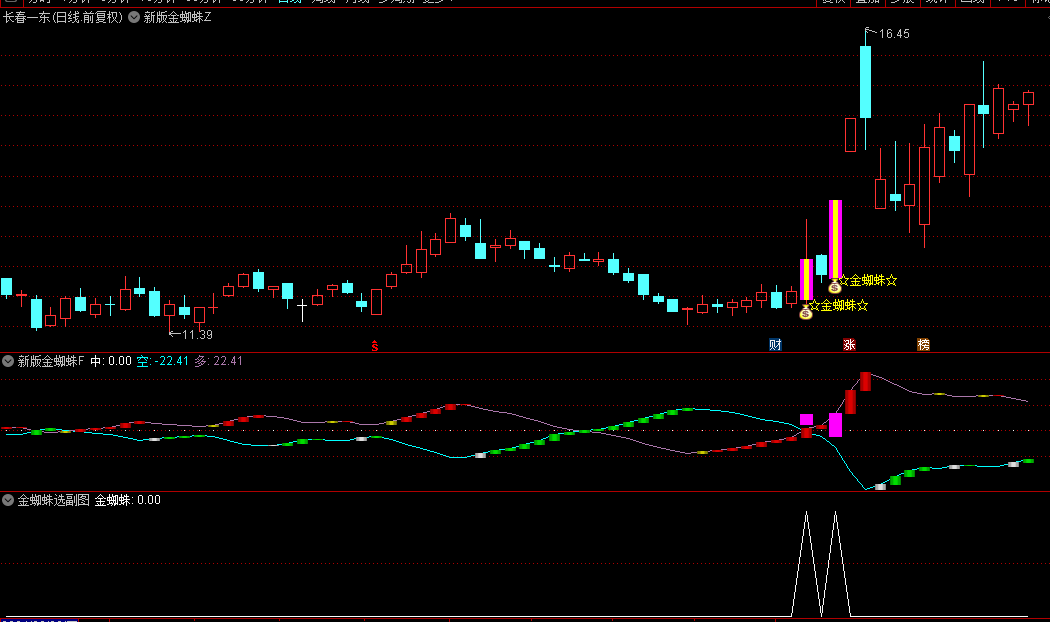Select the lower ☆金蜘蛛☆ signal label
This screenshot has height=622, width=1050.
click(x=839, y=305)
